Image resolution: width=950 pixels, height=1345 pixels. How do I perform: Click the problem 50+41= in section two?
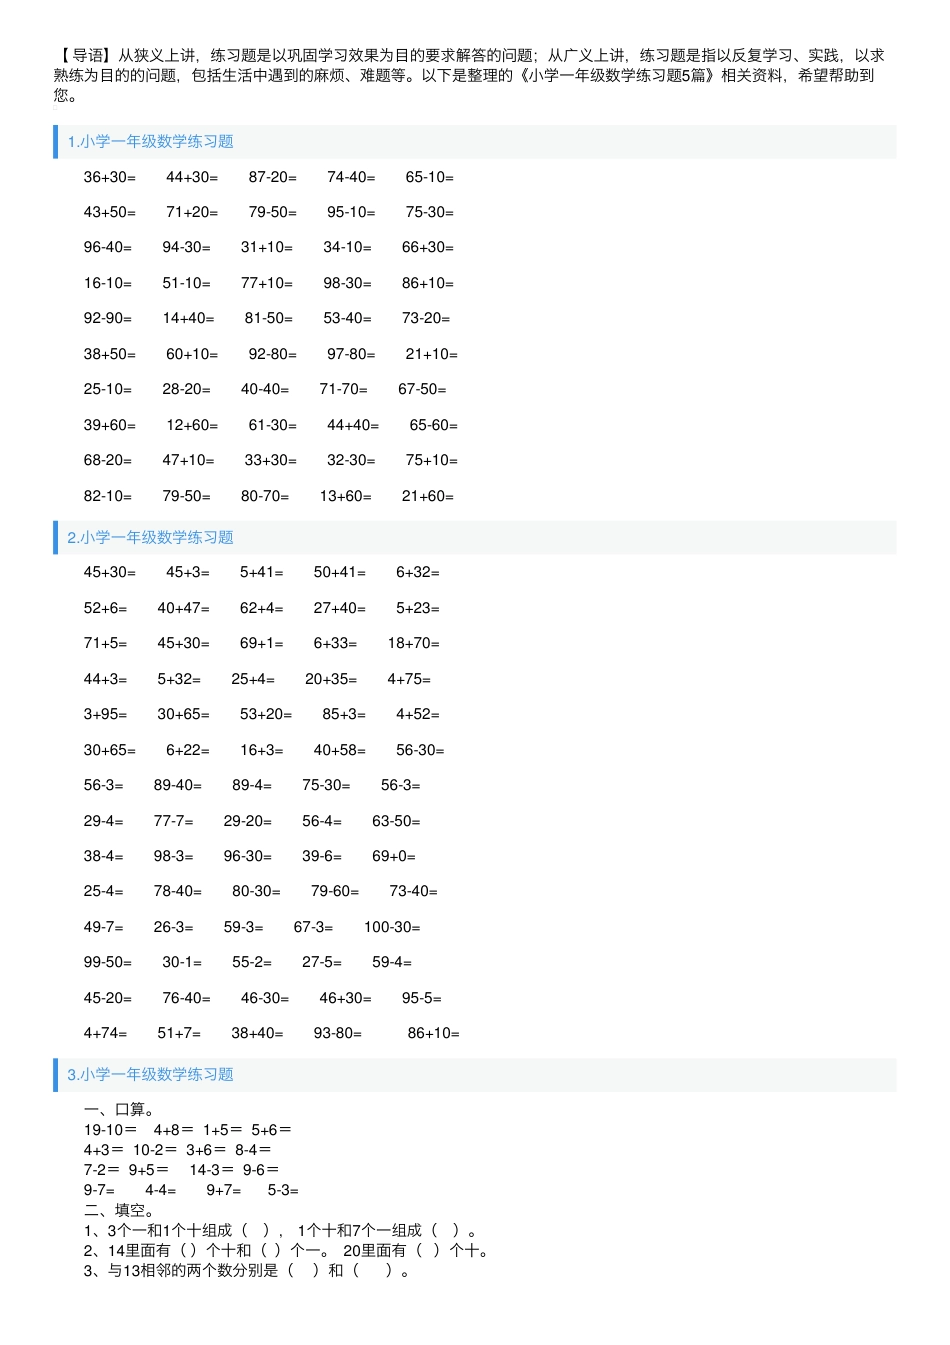[340, 572]
